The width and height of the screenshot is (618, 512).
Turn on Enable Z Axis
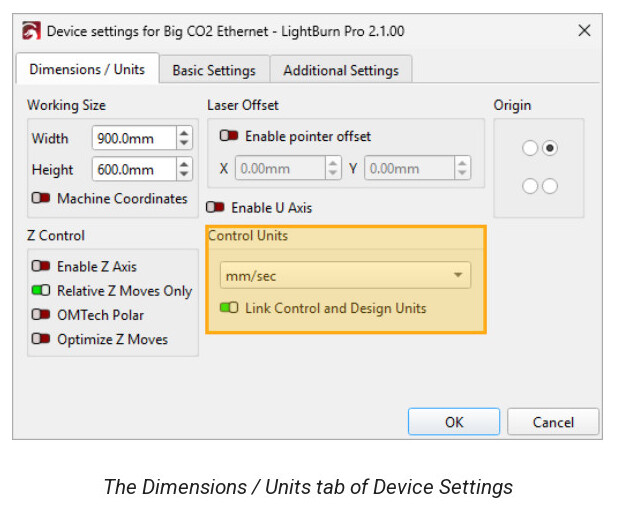(x=41, y=267)
